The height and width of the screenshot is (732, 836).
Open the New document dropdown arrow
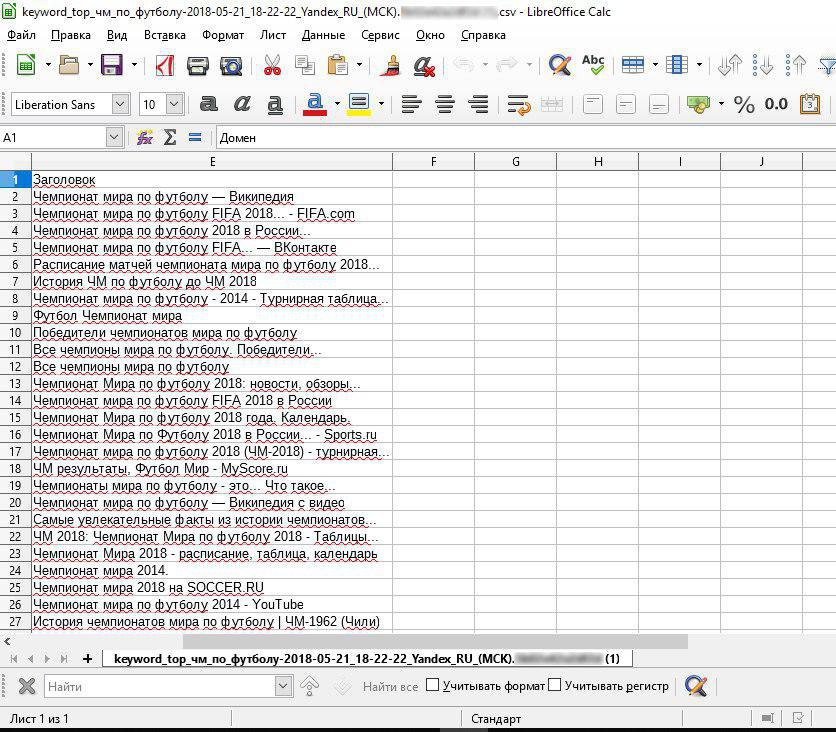click(48, 65)
